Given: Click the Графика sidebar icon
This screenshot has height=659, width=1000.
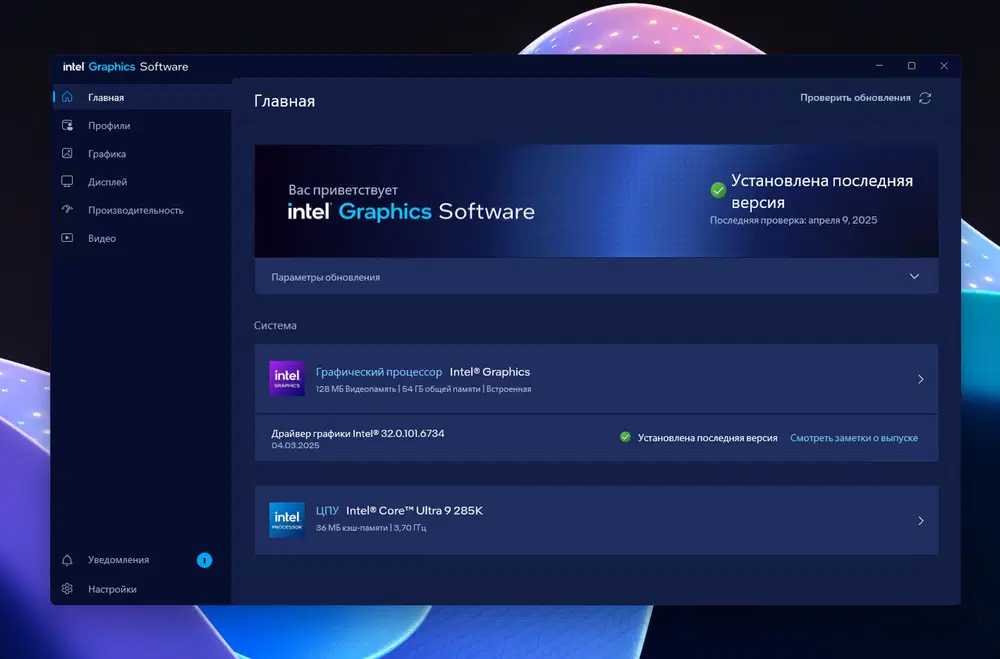Looking at the screenshot, I should pyautogui.click(x=67, y=153).
